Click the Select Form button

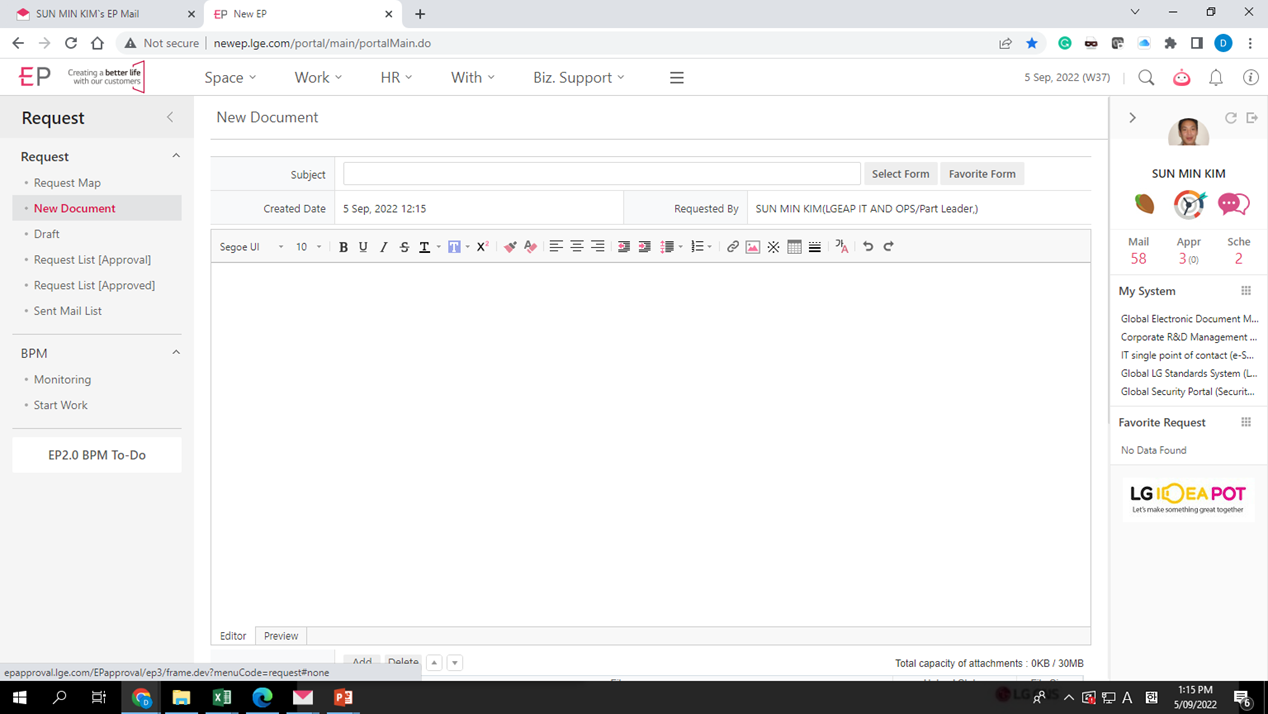click(900, 174)
